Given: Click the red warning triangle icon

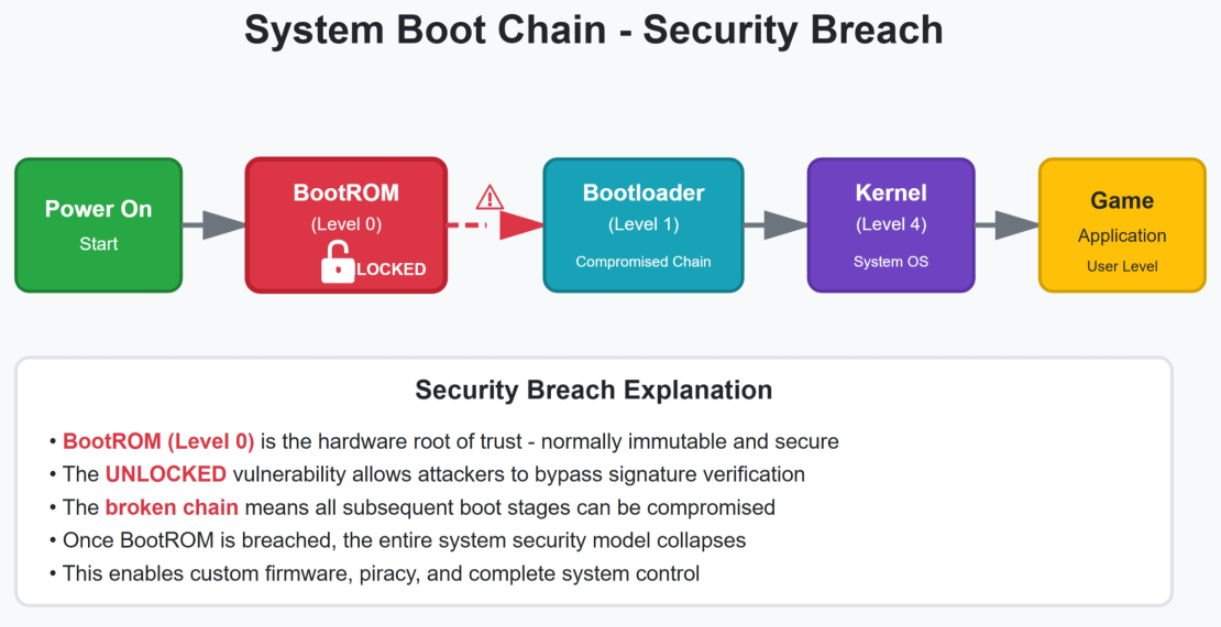Looking at the screenshot, I should 490,196.
